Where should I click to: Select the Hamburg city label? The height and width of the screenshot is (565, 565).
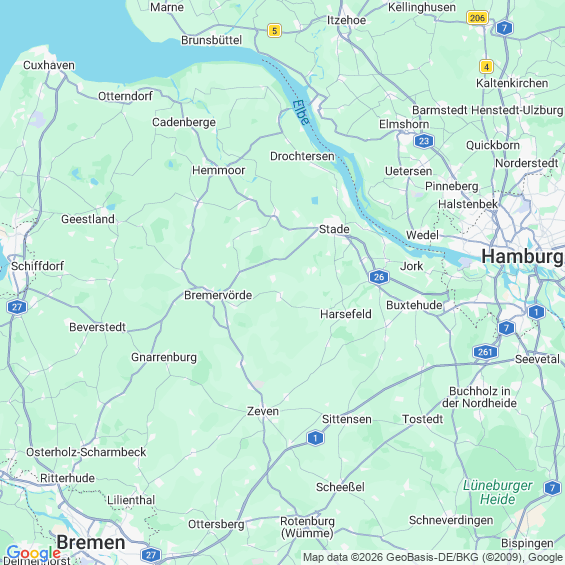pos(523,257)
